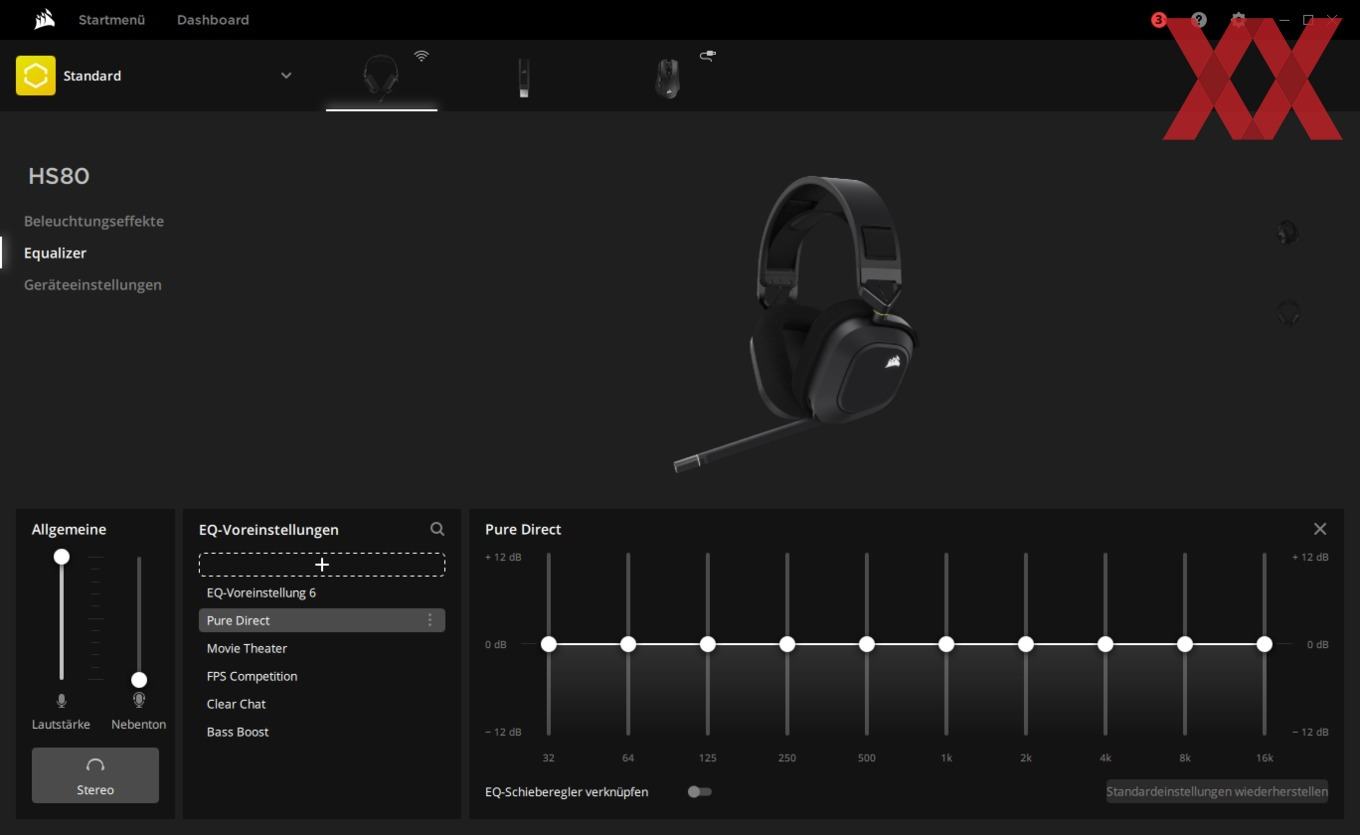Click the 125 Hz EQ band handle
Image resolution: width=1360 pixels, height=835 pixels.
708,644
